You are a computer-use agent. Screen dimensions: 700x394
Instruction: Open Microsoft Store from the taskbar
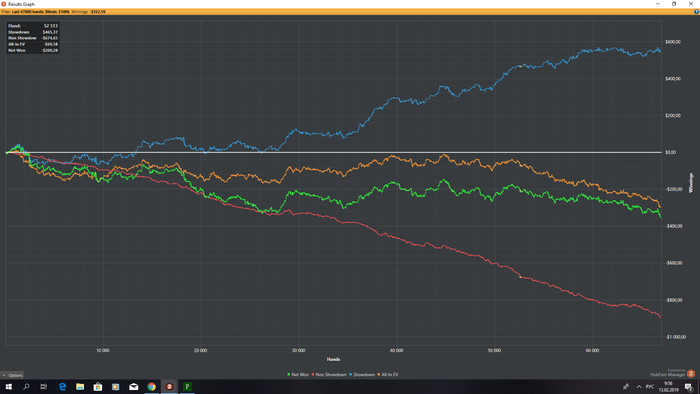pyautogui.click(x=98, y=387)
